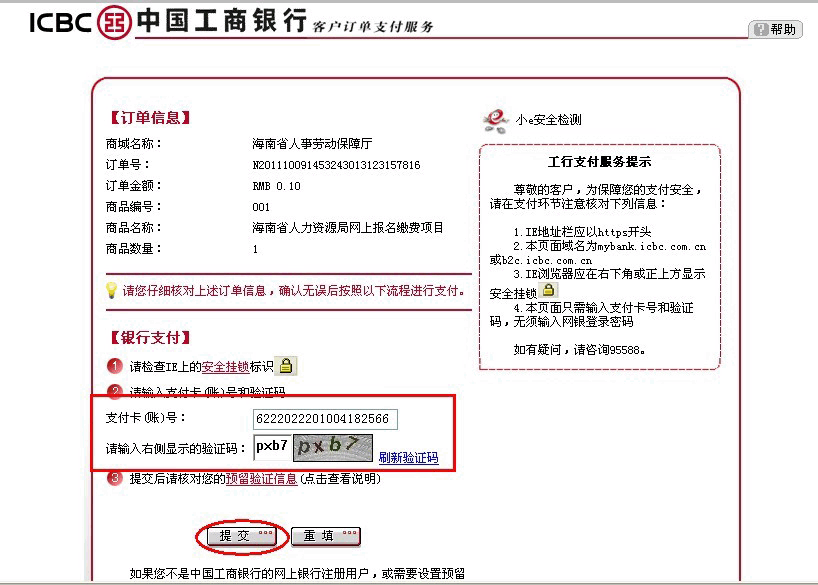The height and width of the screenshot is (585, 818).
Task: Open the 帮助 help button
Action: point(775,29)
